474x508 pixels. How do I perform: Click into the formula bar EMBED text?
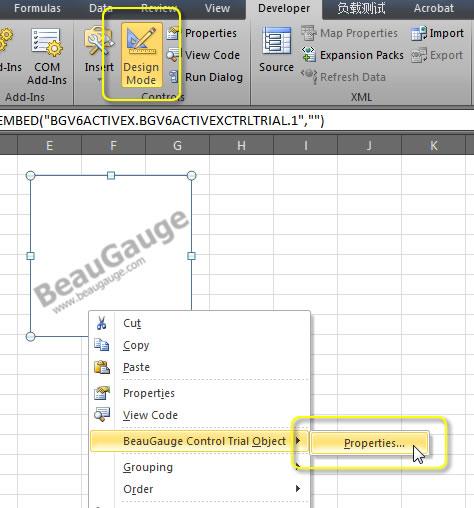(161, 121)
